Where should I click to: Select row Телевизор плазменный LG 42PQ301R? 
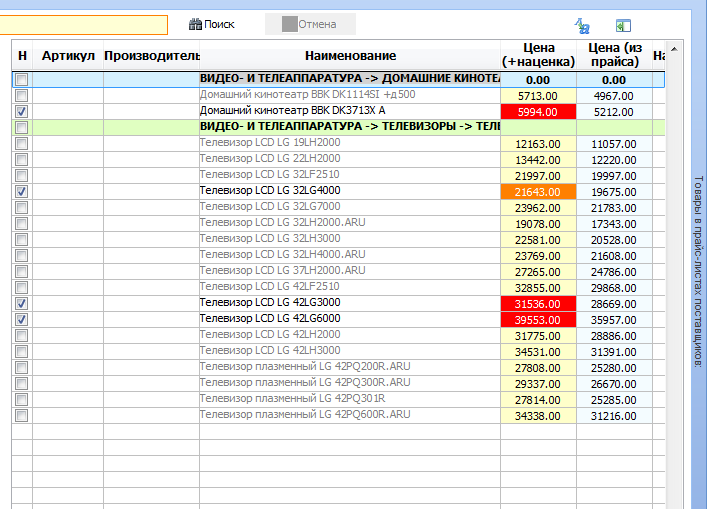(x=338, y=400)
